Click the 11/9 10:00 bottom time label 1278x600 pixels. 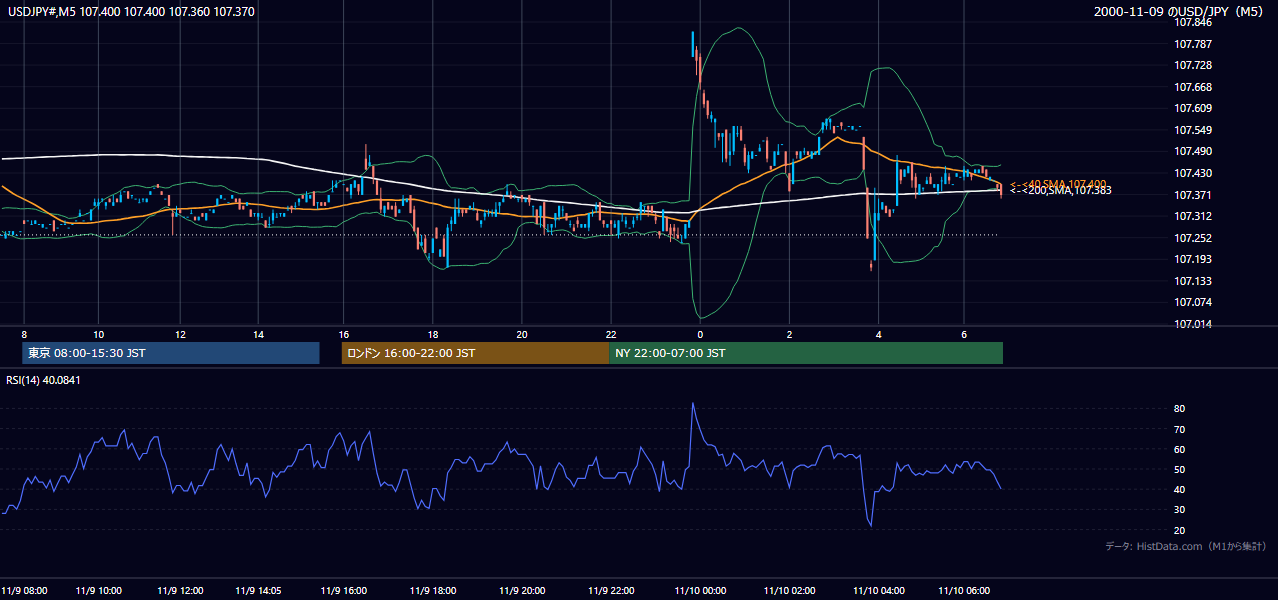(x=99, y=591)
